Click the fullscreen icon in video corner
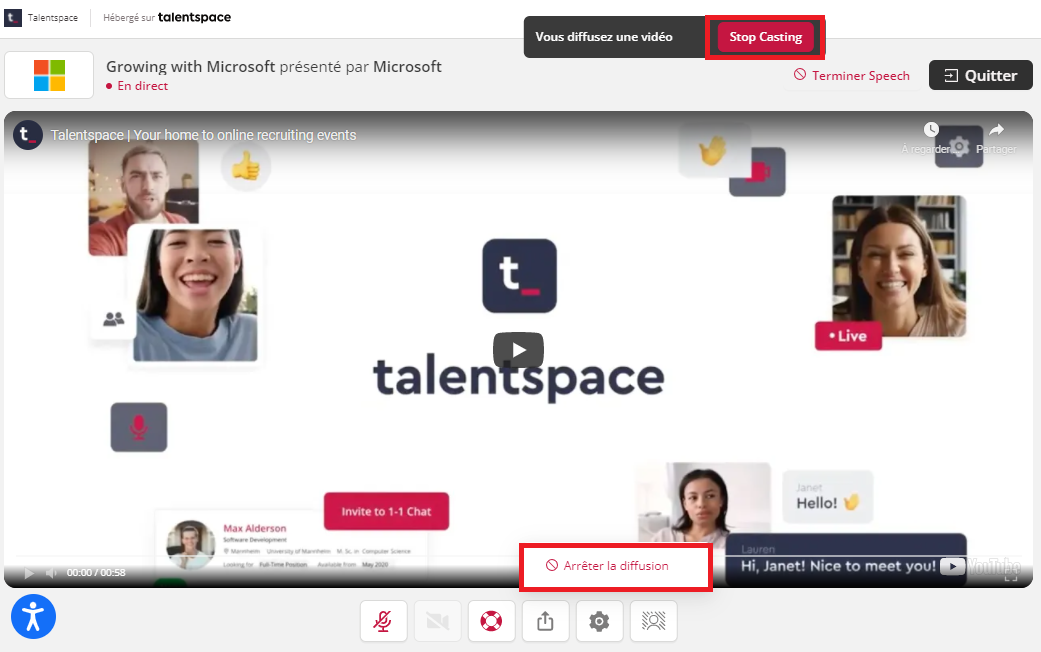 click(1011, 577)
